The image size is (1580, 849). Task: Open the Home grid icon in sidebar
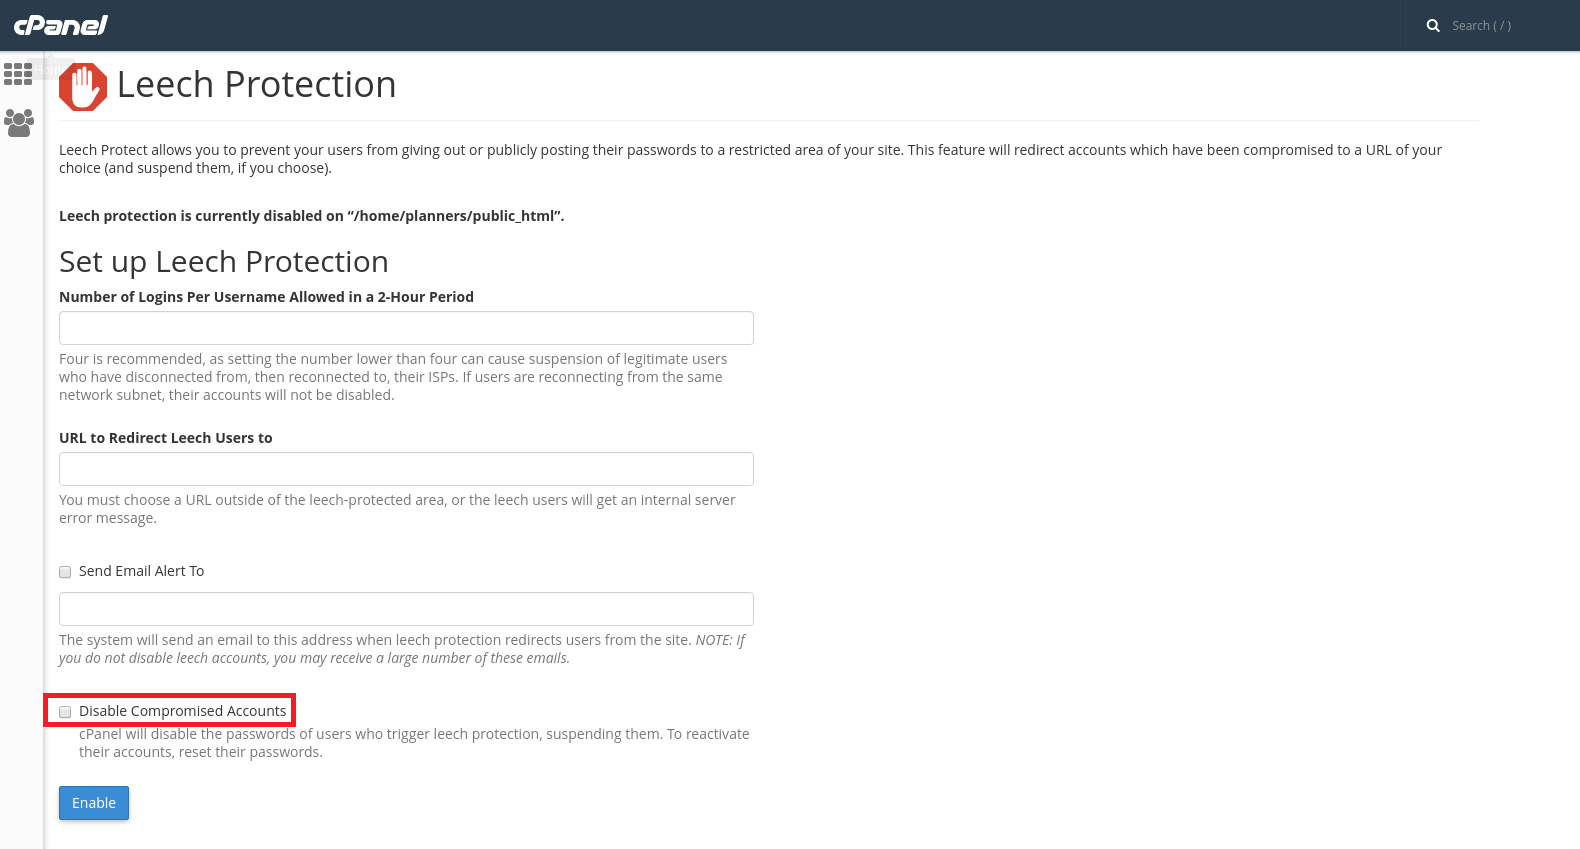pos(18,74)
